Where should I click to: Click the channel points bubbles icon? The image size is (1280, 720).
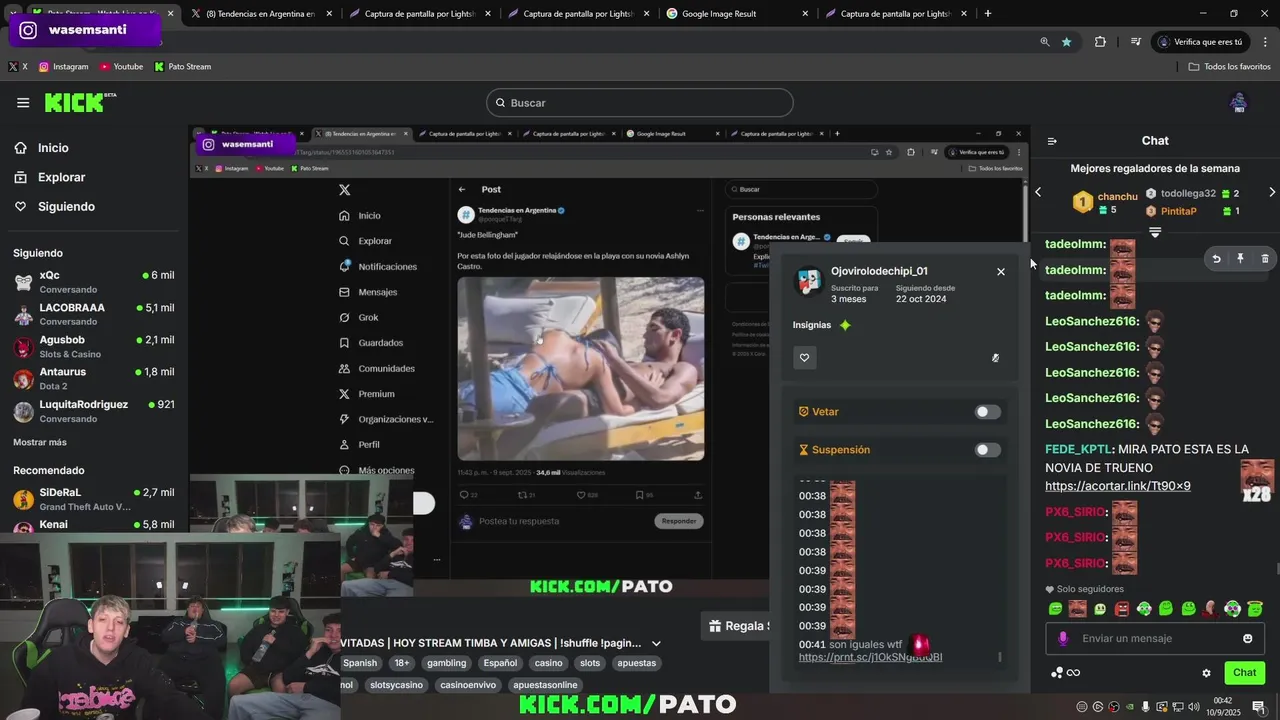coord(1056,673)
